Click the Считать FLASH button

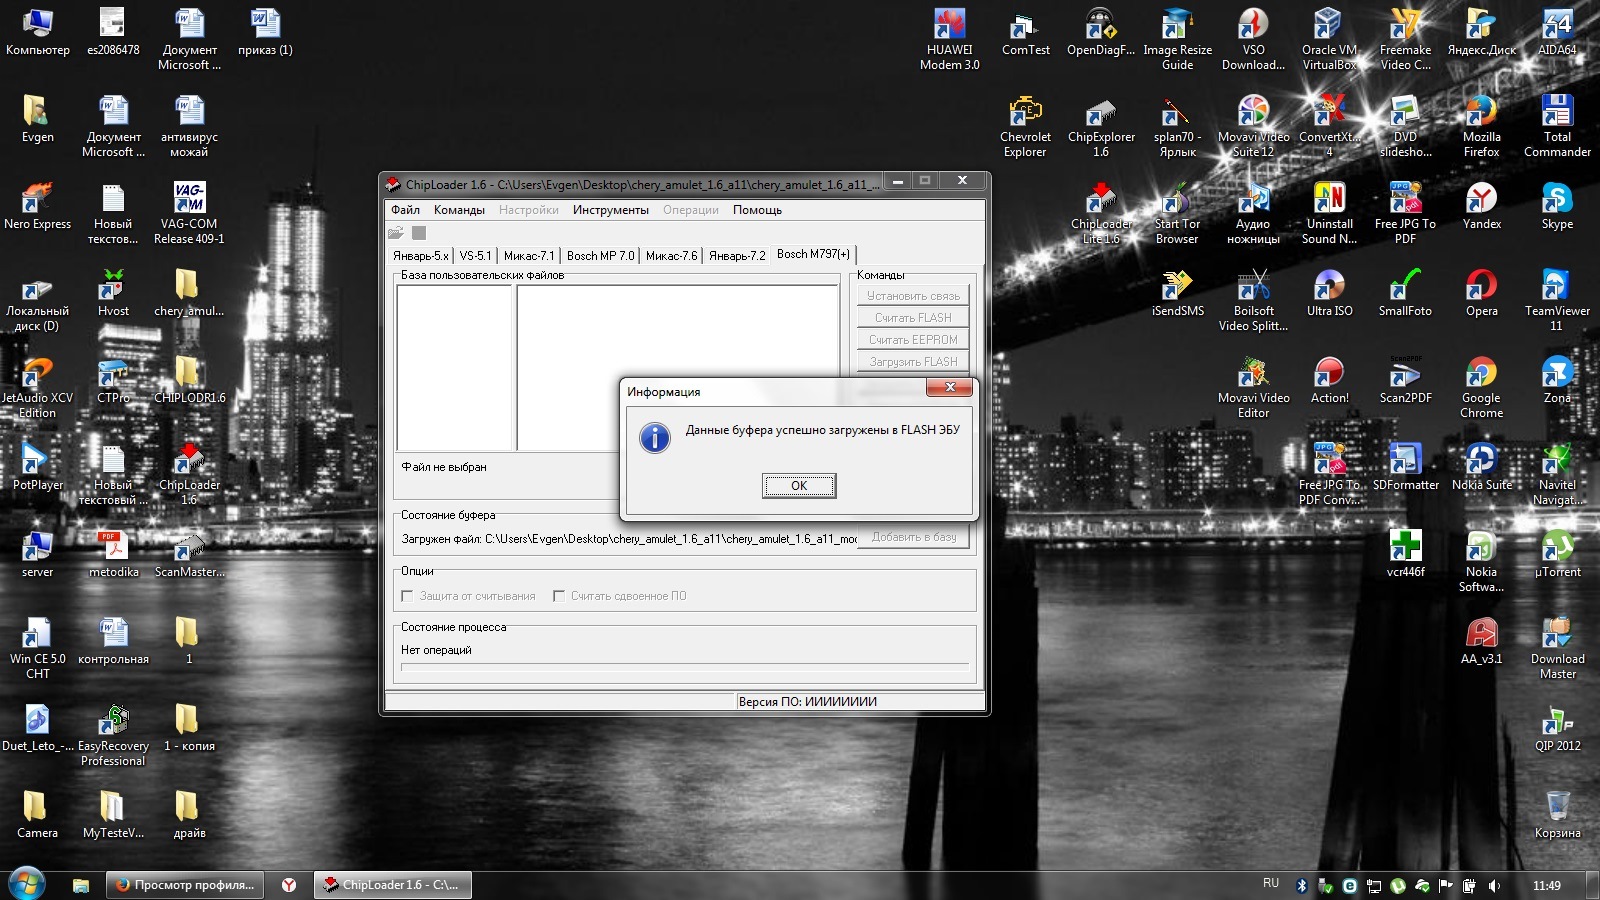coord(913,318)
